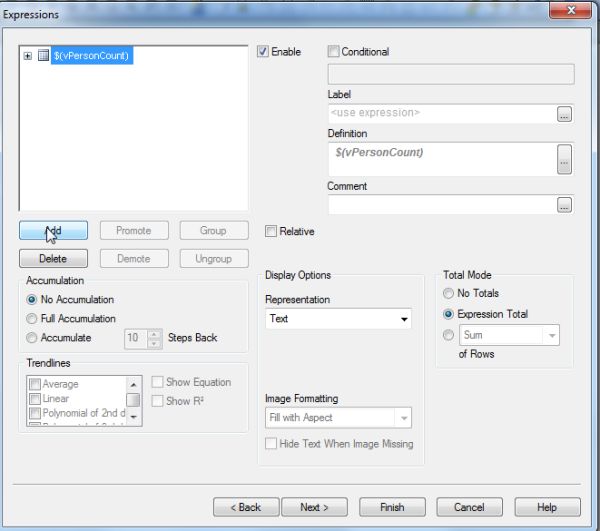The height and width of the screenshot is (531, 600).
Task: Click the Trendlines list scroll up arrow
Action: click(133, 384)
